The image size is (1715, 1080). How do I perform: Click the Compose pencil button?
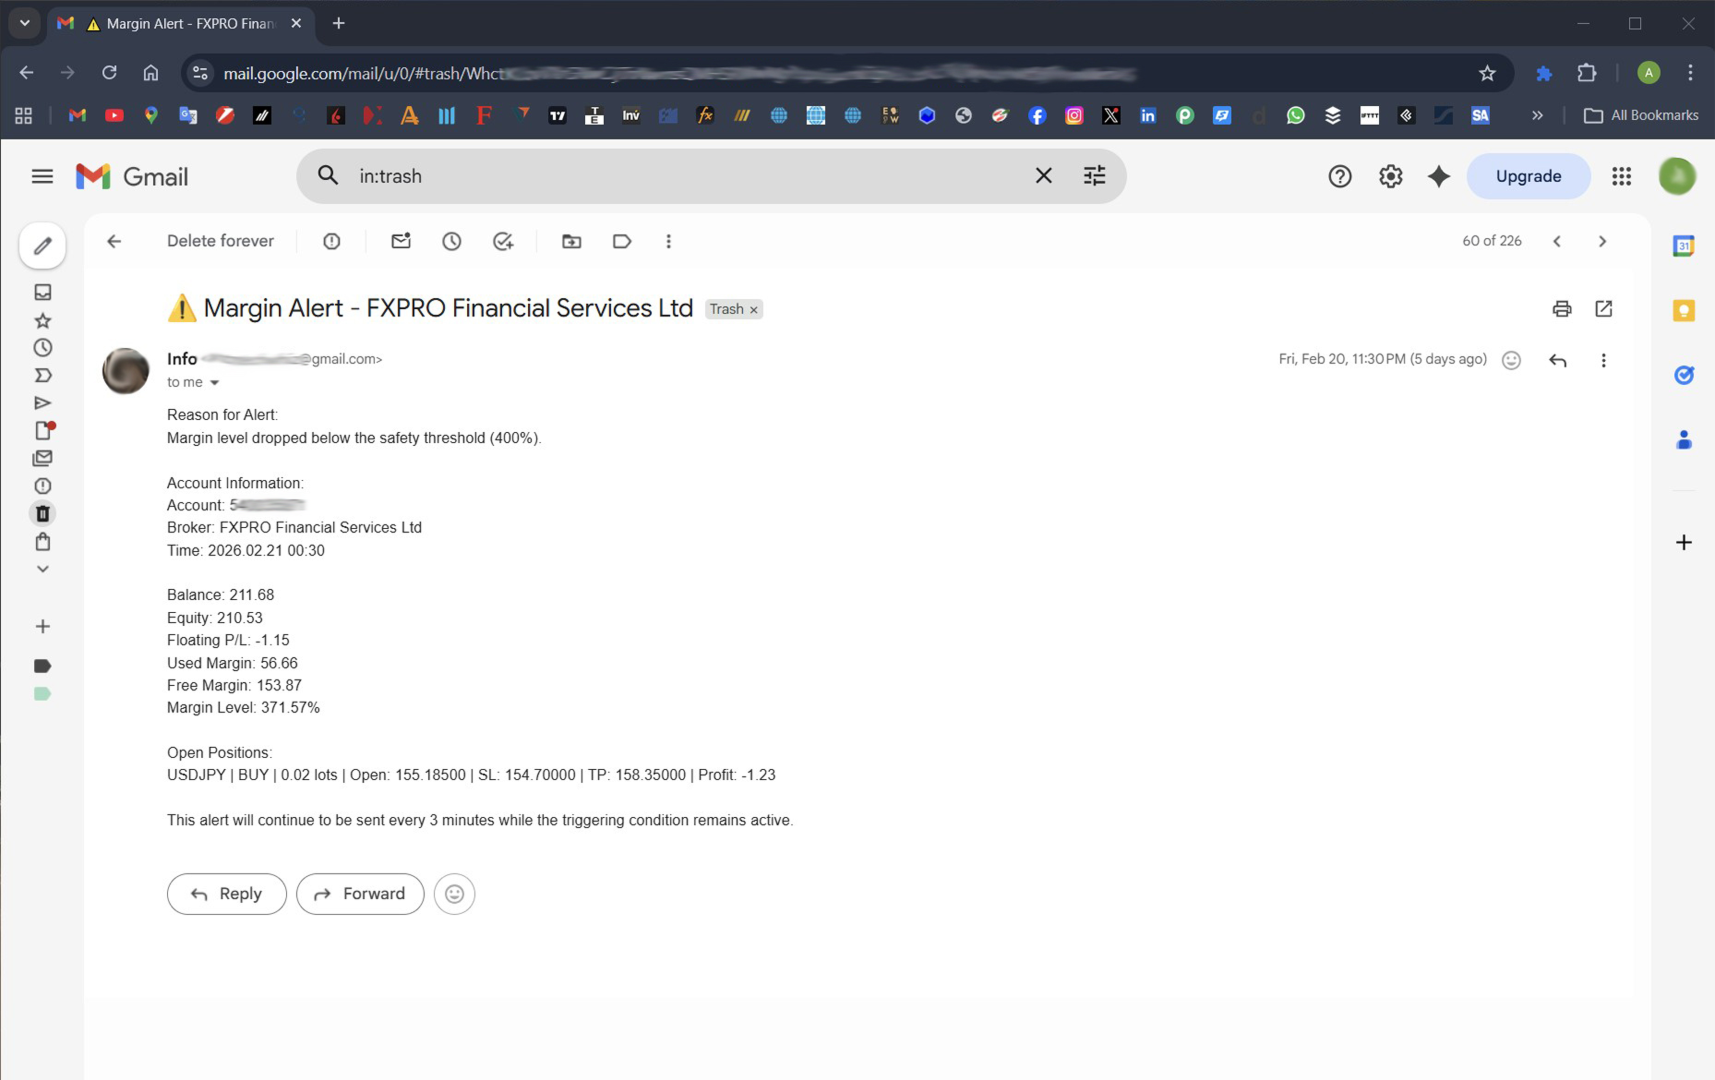click(42, 246)
